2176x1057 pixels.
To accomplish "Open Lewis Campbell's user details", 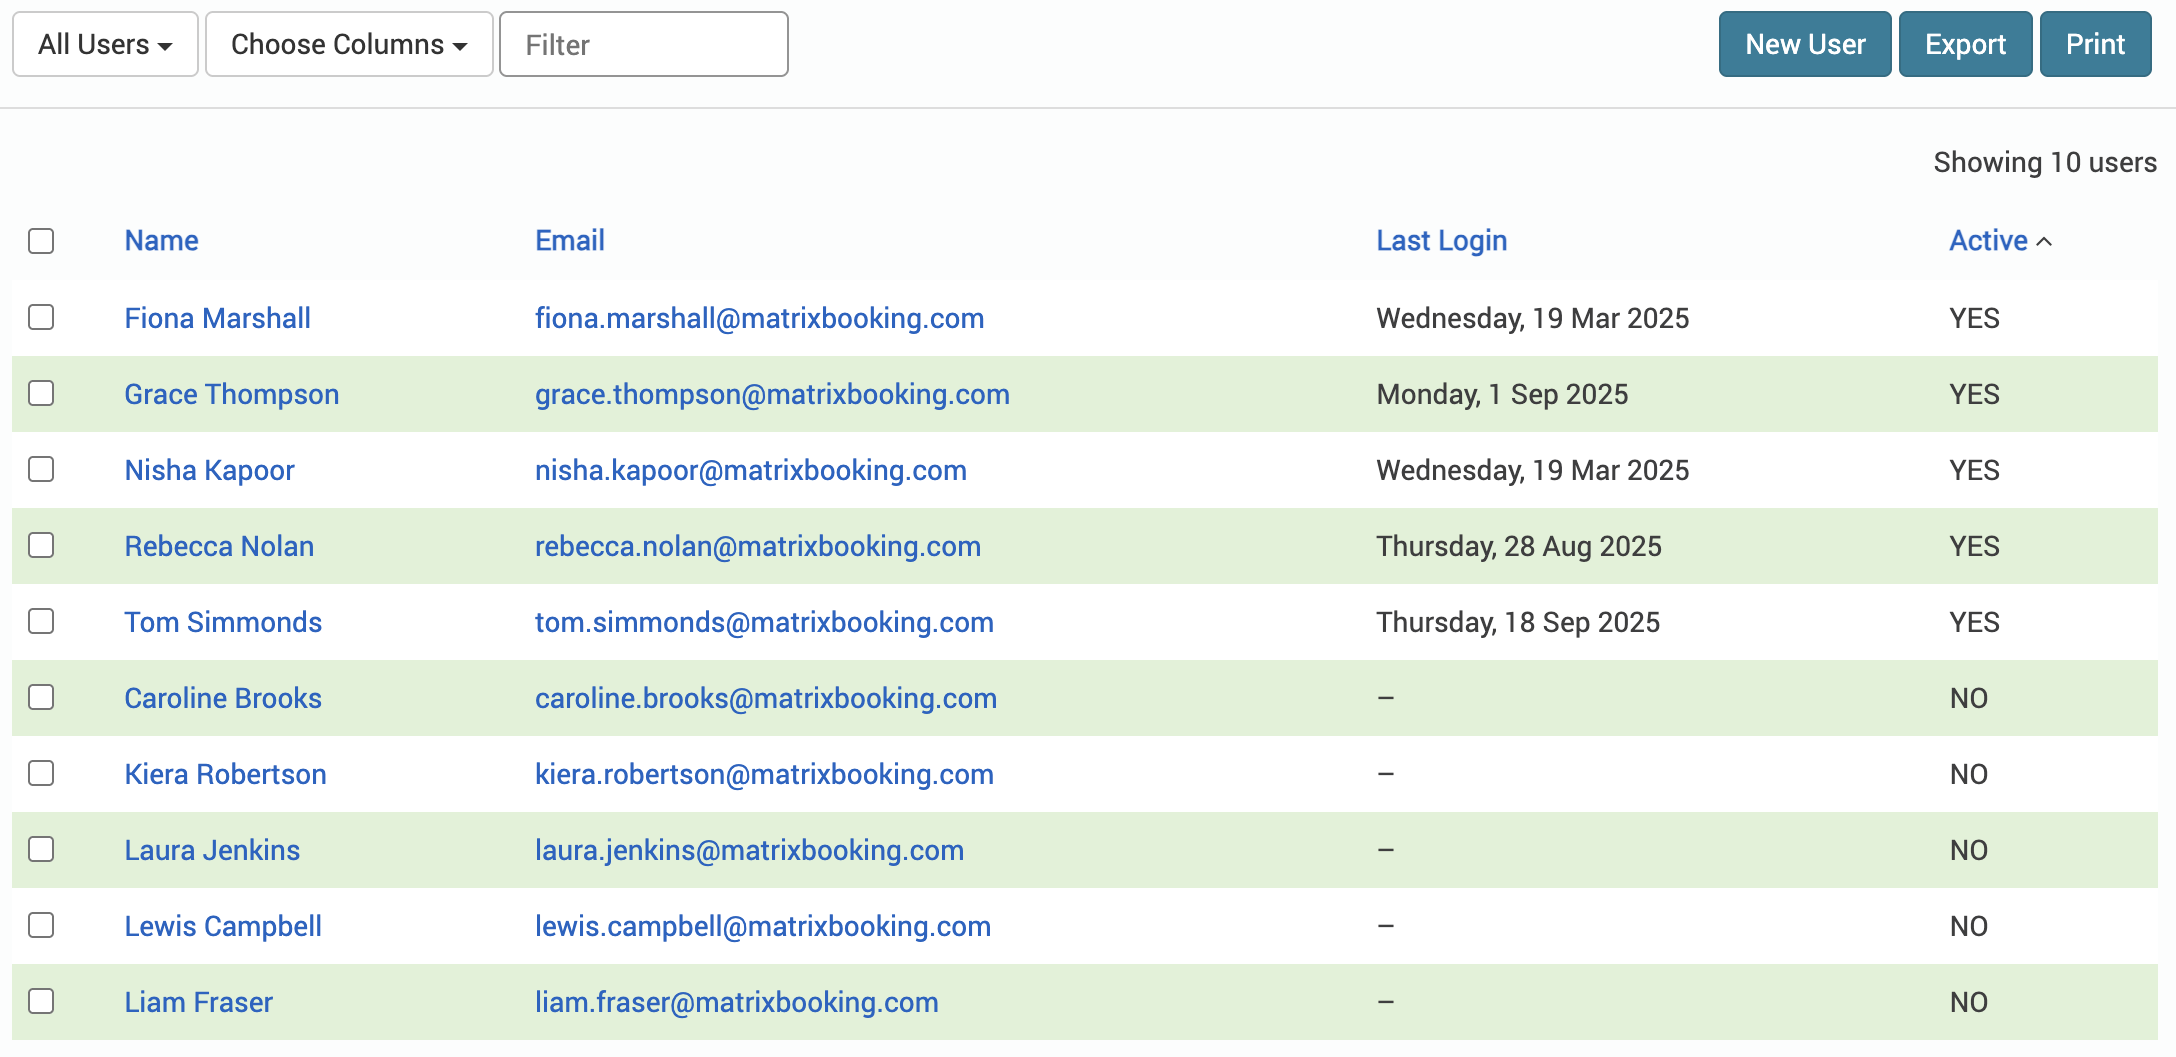I will pyautogui.click(x=222, y=926).
